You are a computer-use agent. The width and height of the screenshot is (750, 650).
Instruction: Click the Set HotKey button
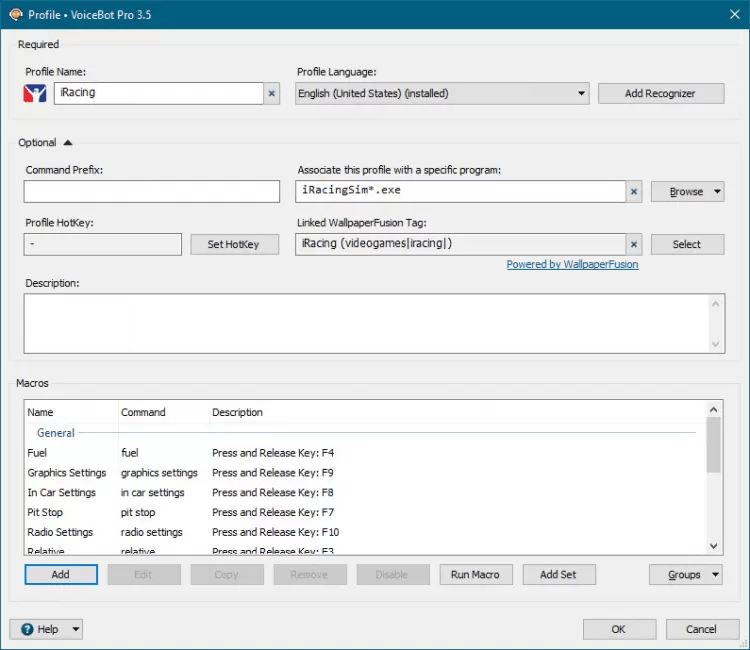(233, 245)
